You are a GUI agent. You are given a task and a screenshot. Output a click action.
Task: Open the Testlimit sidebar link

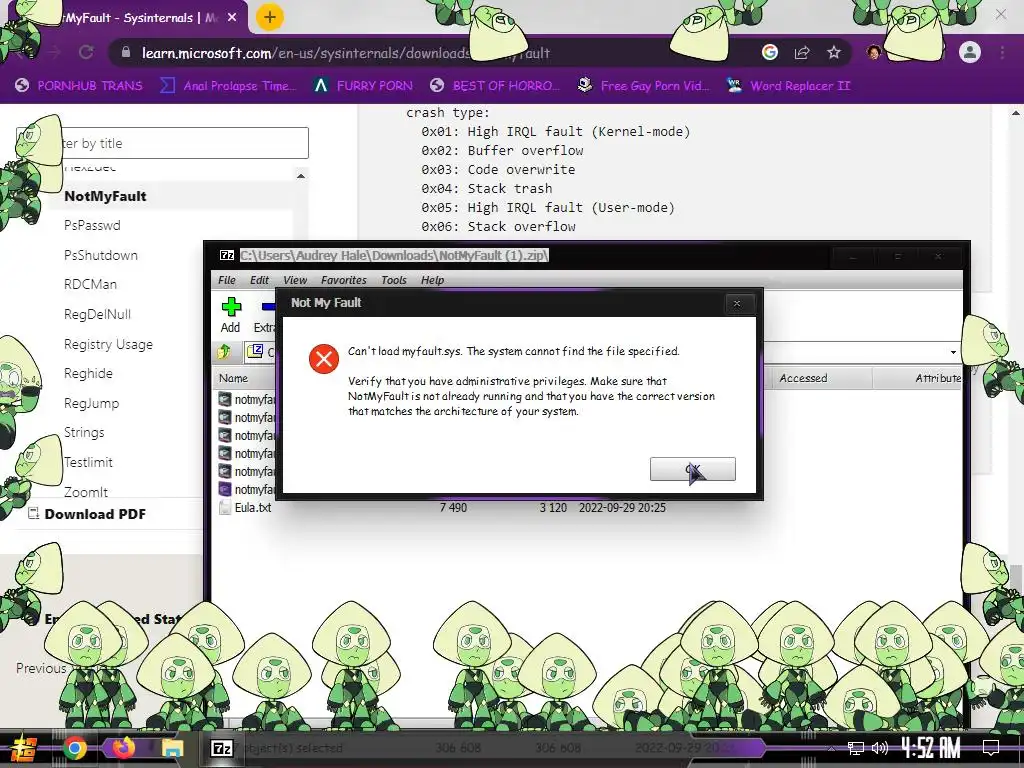click(88, 462)
